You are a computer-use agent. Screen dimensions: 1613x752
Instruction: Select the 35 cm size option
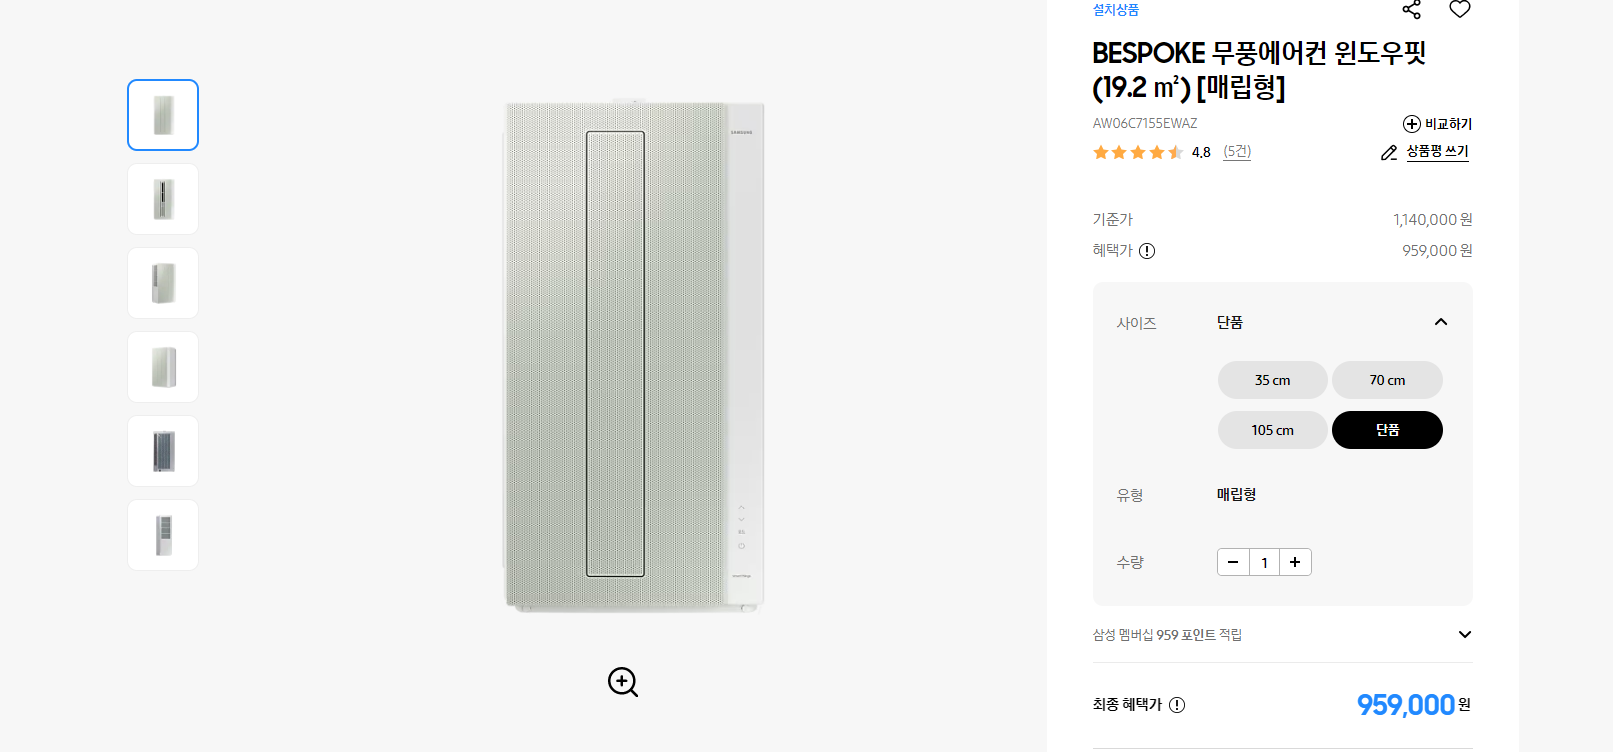(x=1272, y=380)
